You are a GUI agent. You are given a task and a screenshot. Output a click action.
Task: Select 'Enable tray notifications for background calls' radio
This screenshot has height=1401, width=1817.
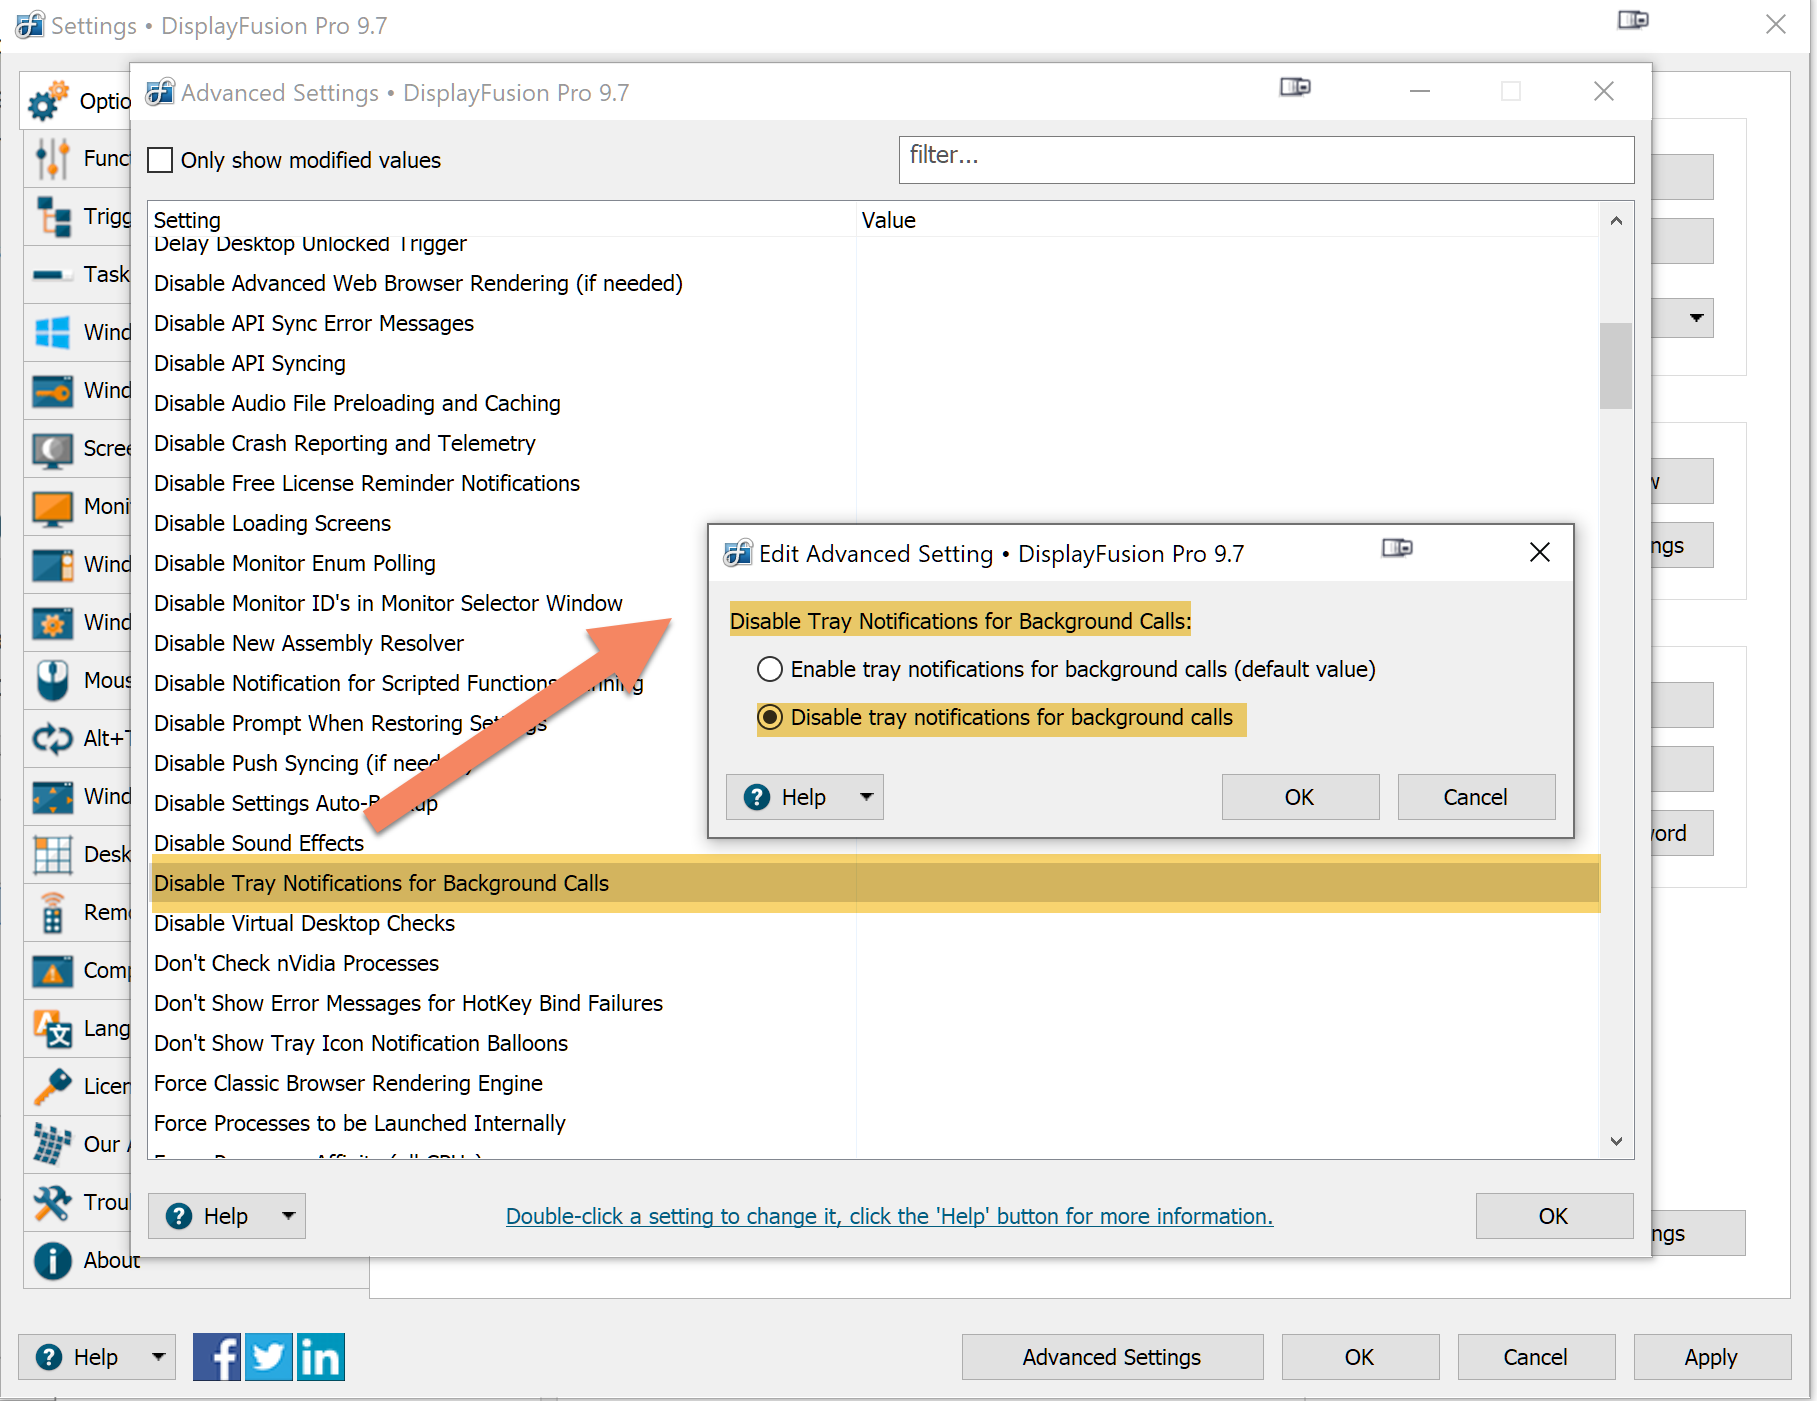pyautogui.click(x=770, y=669)
